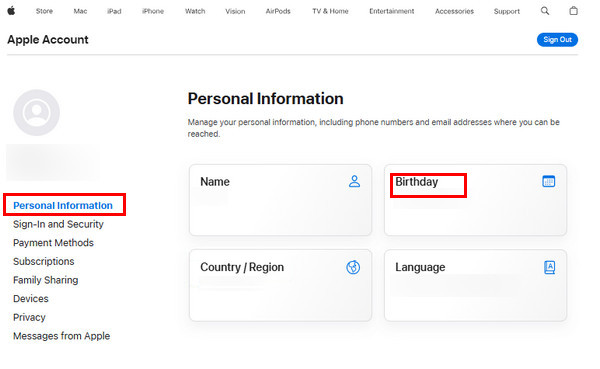Open Payment Methods section
Screen dimensions: 600x369
(53, 243)
